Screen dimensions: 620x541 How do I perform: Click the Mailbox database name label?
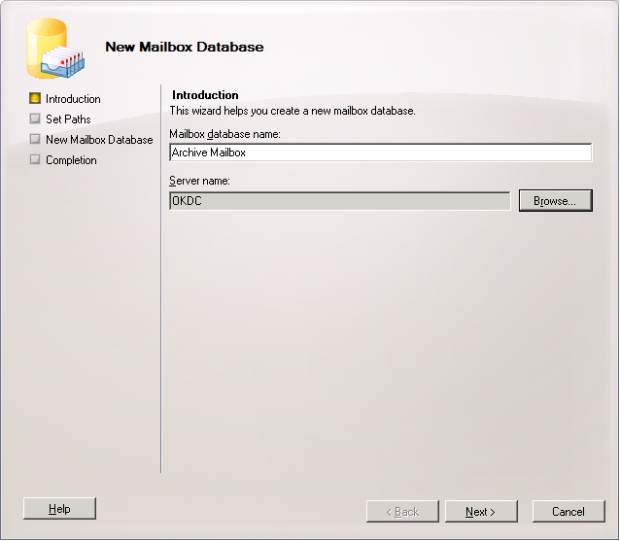225,134
